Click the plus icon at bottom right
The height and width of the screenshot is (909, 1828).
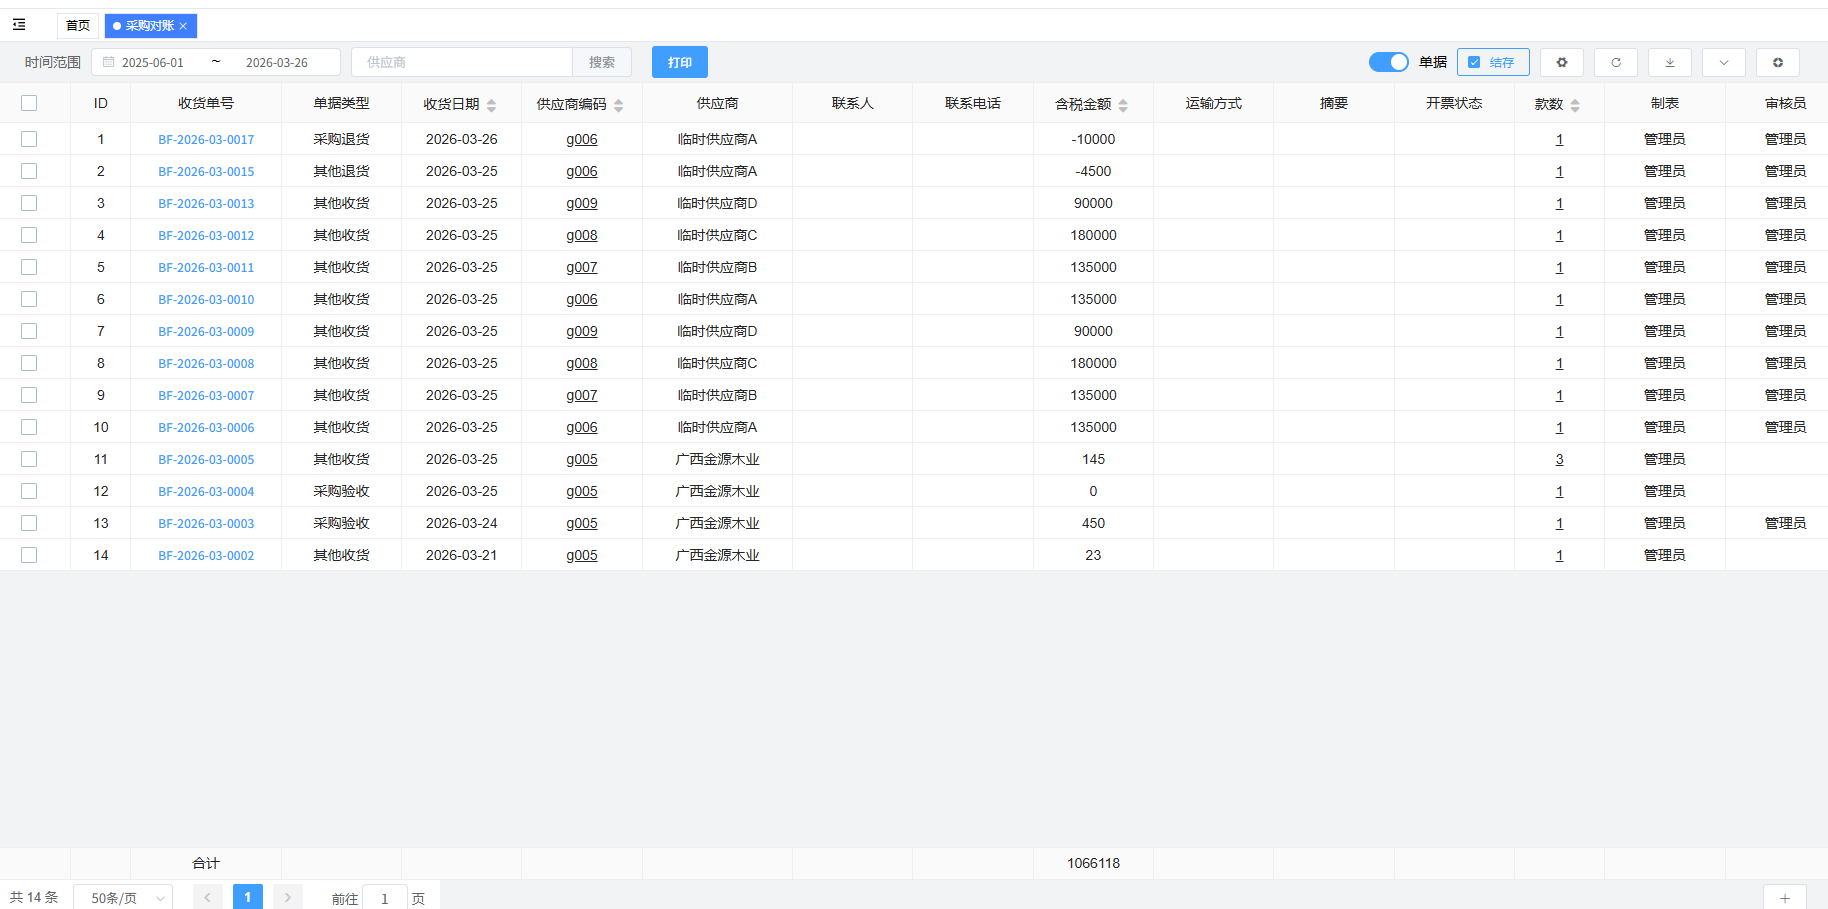pyautogui.click(x=1784, y=897)
